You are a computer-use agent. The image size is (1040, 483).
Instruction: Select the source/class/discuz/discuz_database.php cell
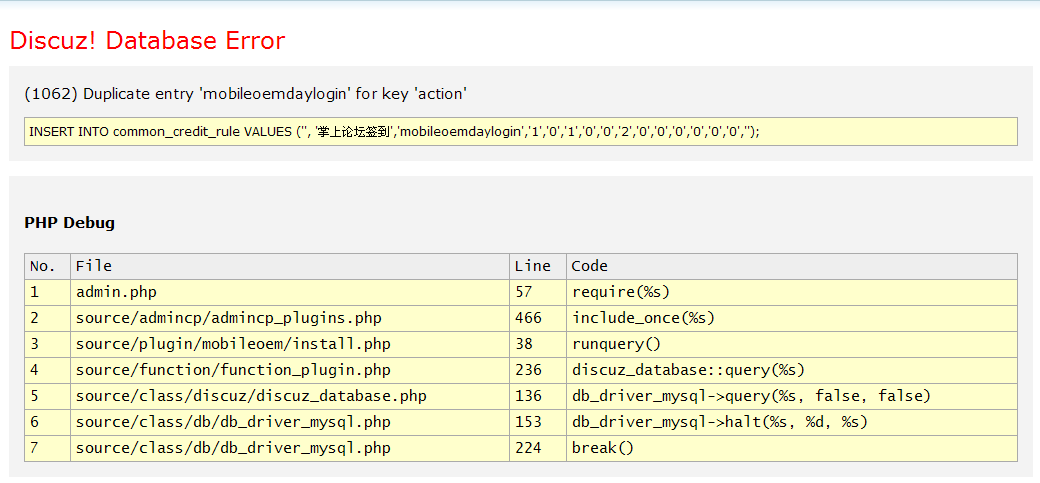click(x=290, y=396)
